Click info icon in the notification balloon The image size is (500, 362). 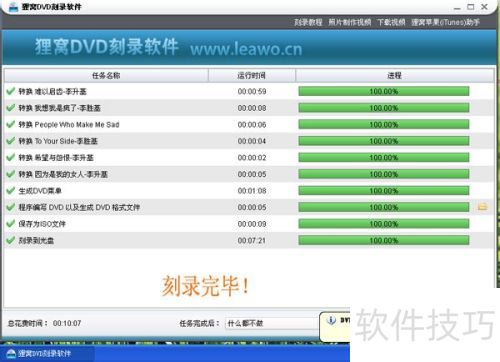pyautogui.click(x=331, y=320)
